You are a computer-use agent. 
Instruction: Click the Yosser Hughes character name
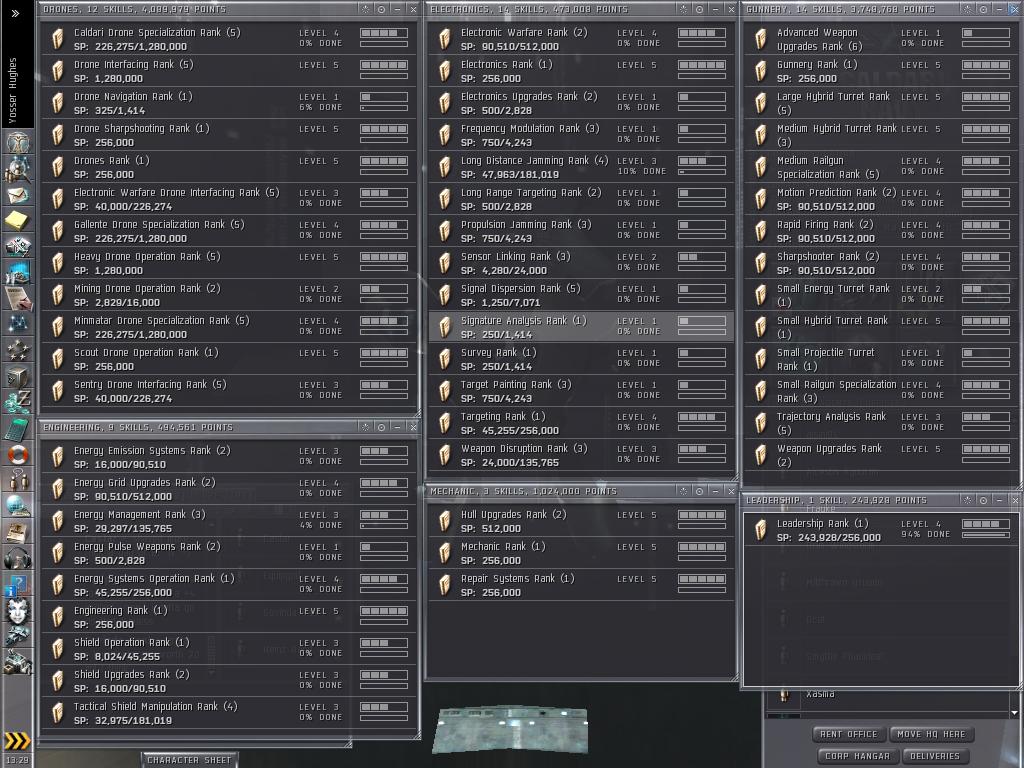[12, 90]
